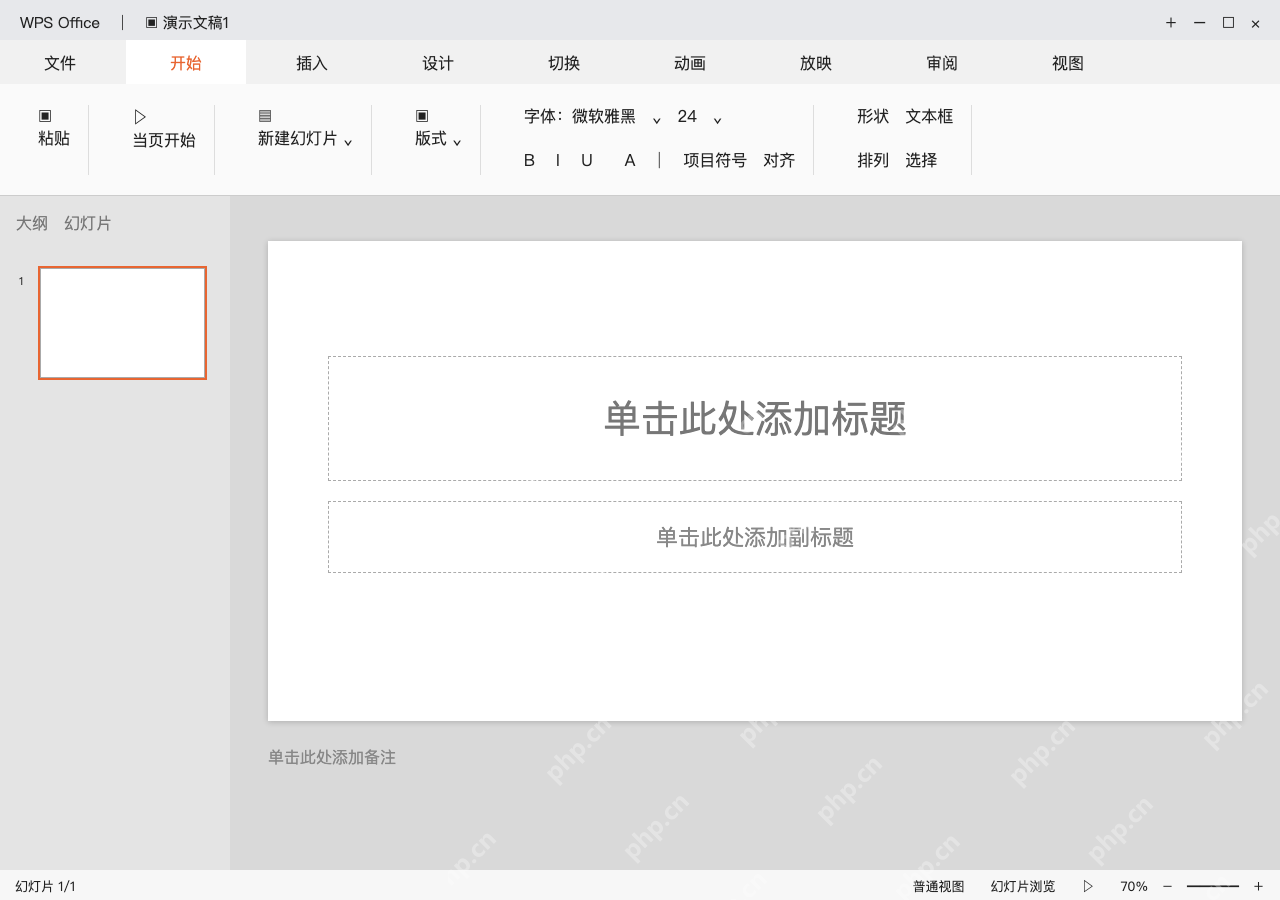1280x900 pixels.
Task: Start slideshow from current slide (当页开始)
Action: click(164, 129)
